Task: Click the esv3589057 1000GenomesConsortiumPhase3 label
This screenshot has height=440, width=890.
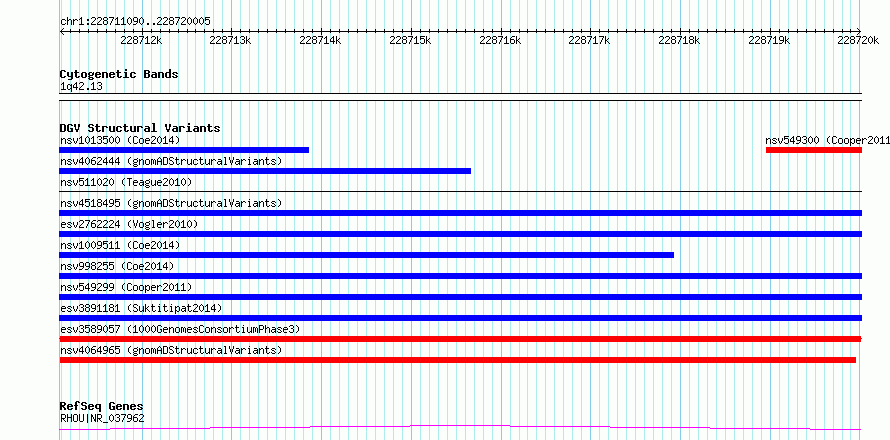Action: click(180, 329)
